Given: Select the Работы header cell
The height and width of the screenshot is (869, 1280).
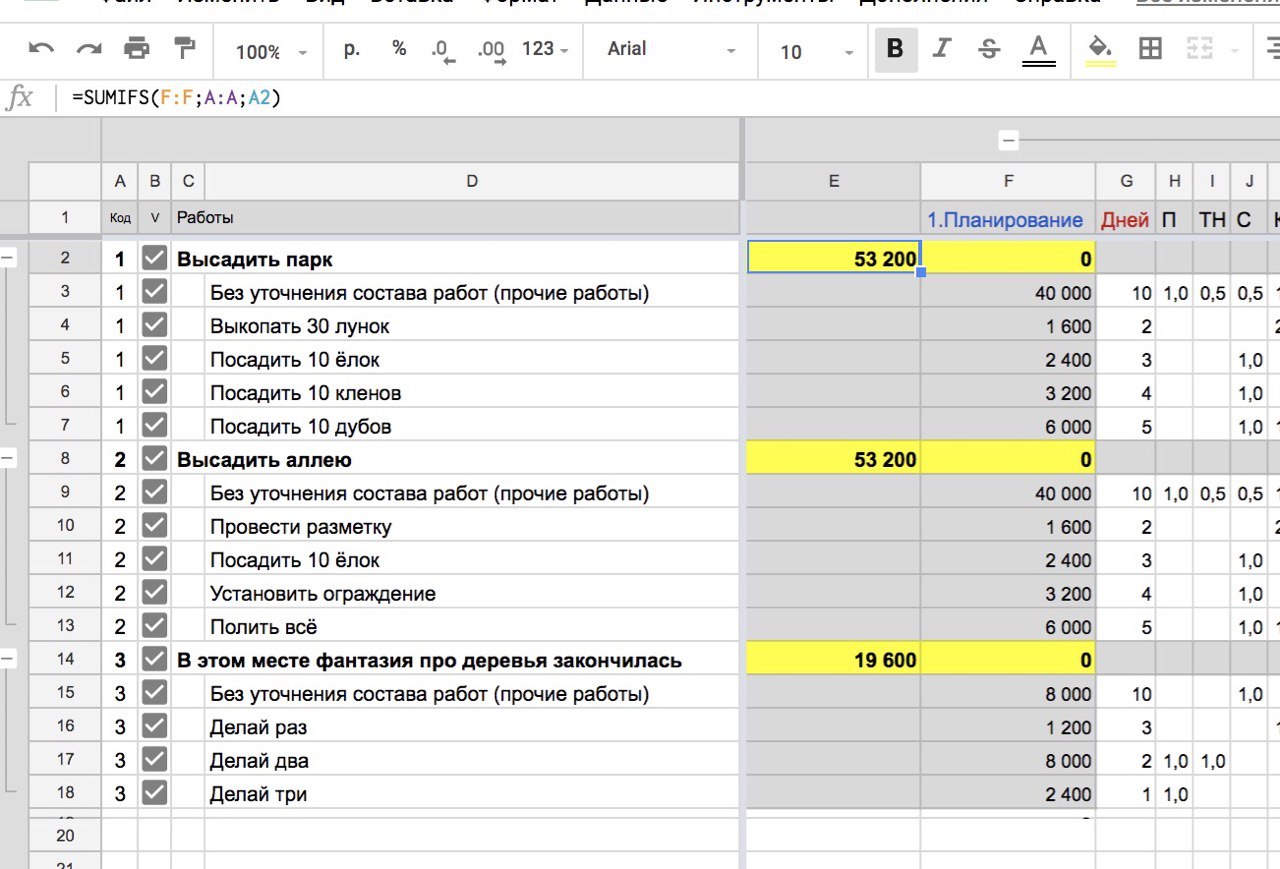Looking at the screenshot, I should click(x=456, y=217).
